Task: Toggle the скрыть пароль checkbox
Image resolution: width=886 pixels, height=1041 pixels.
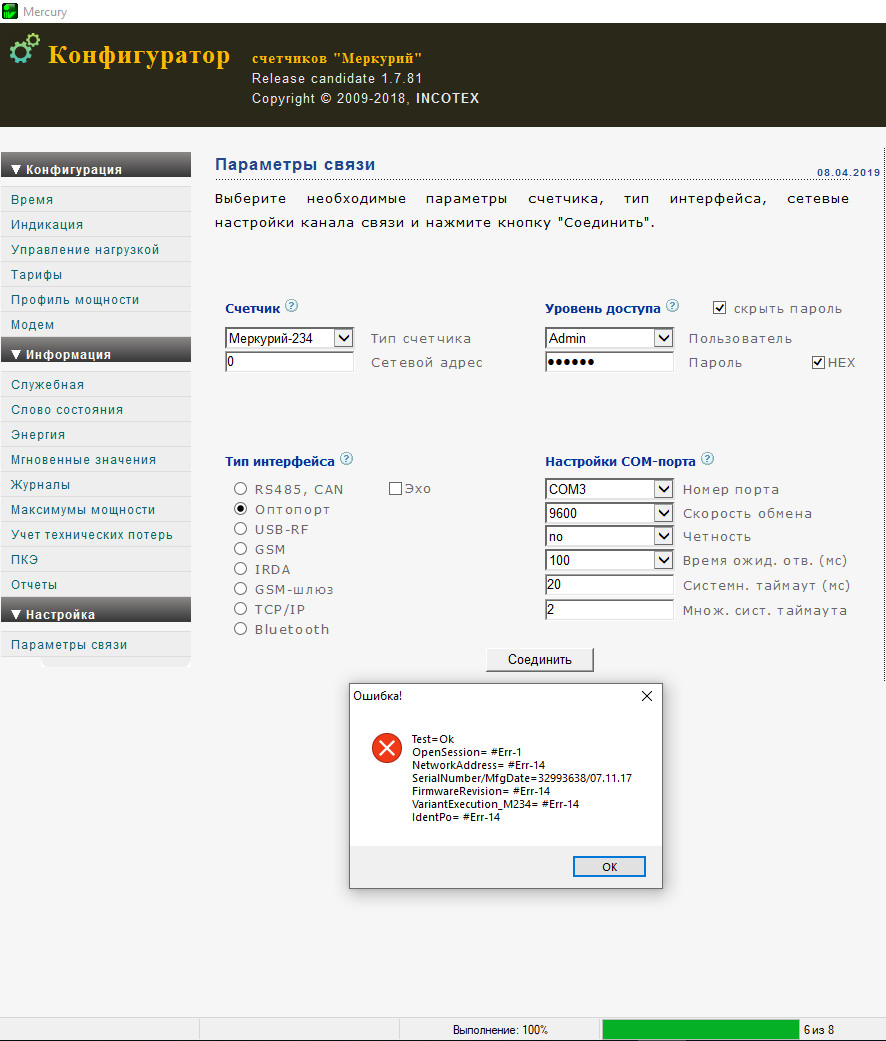Action: [x=719, y=307]
